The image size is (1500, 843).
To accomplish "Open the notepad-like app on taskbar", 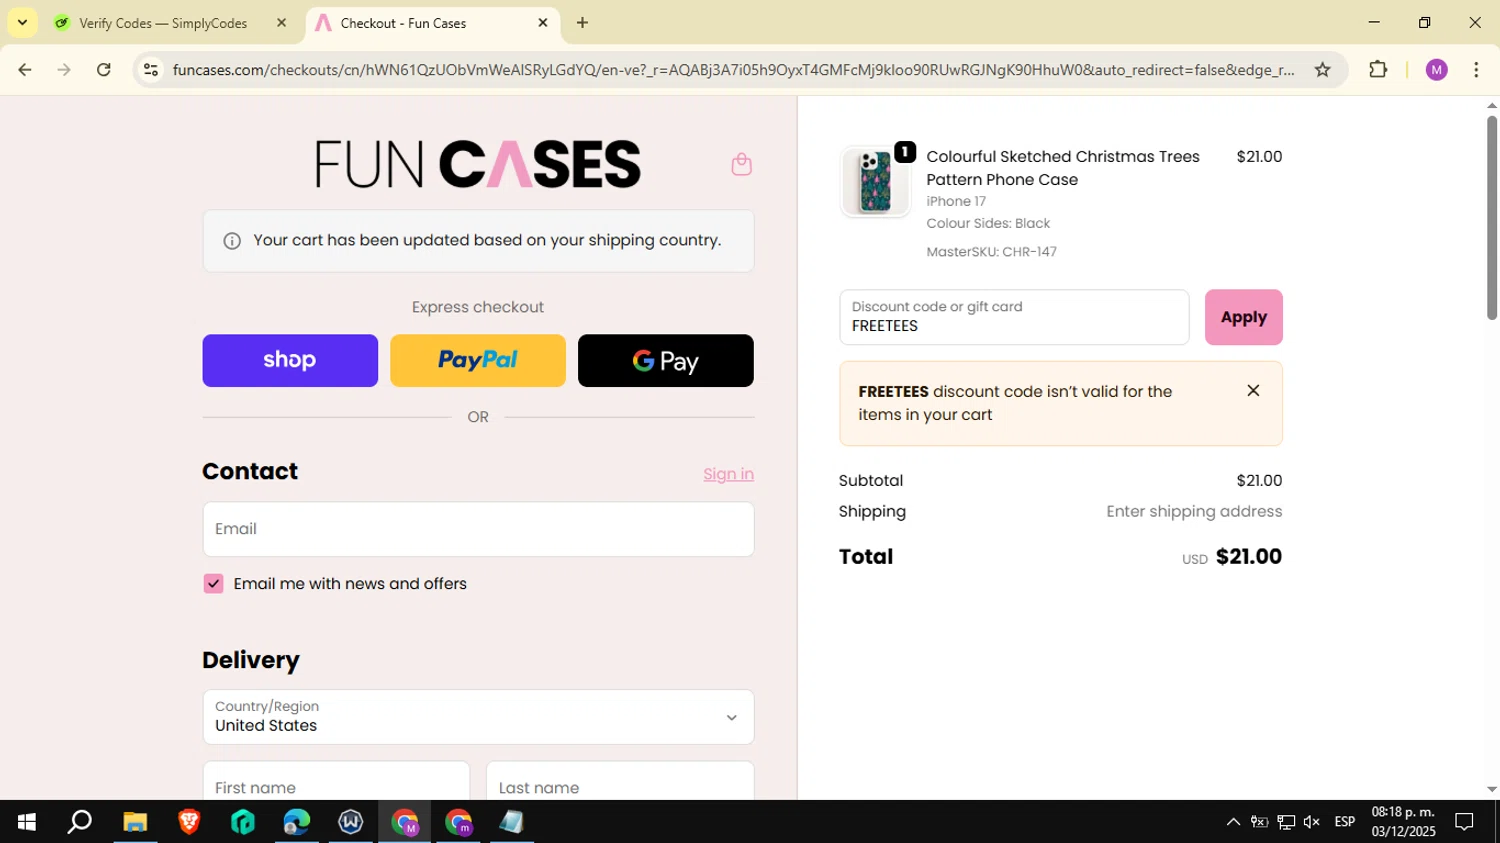I will click(x=512, y=822).
